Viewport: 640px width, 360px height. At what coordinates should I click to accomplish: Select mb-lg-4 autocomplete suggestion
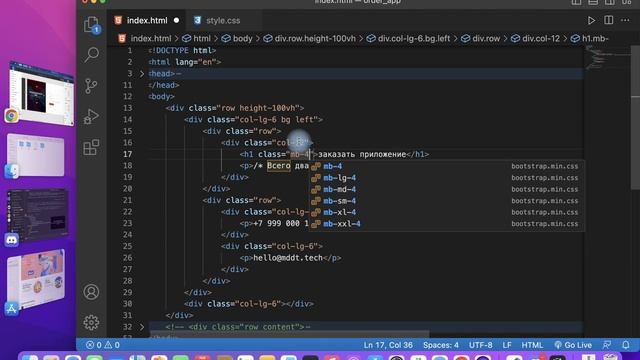tap(446, 178)
